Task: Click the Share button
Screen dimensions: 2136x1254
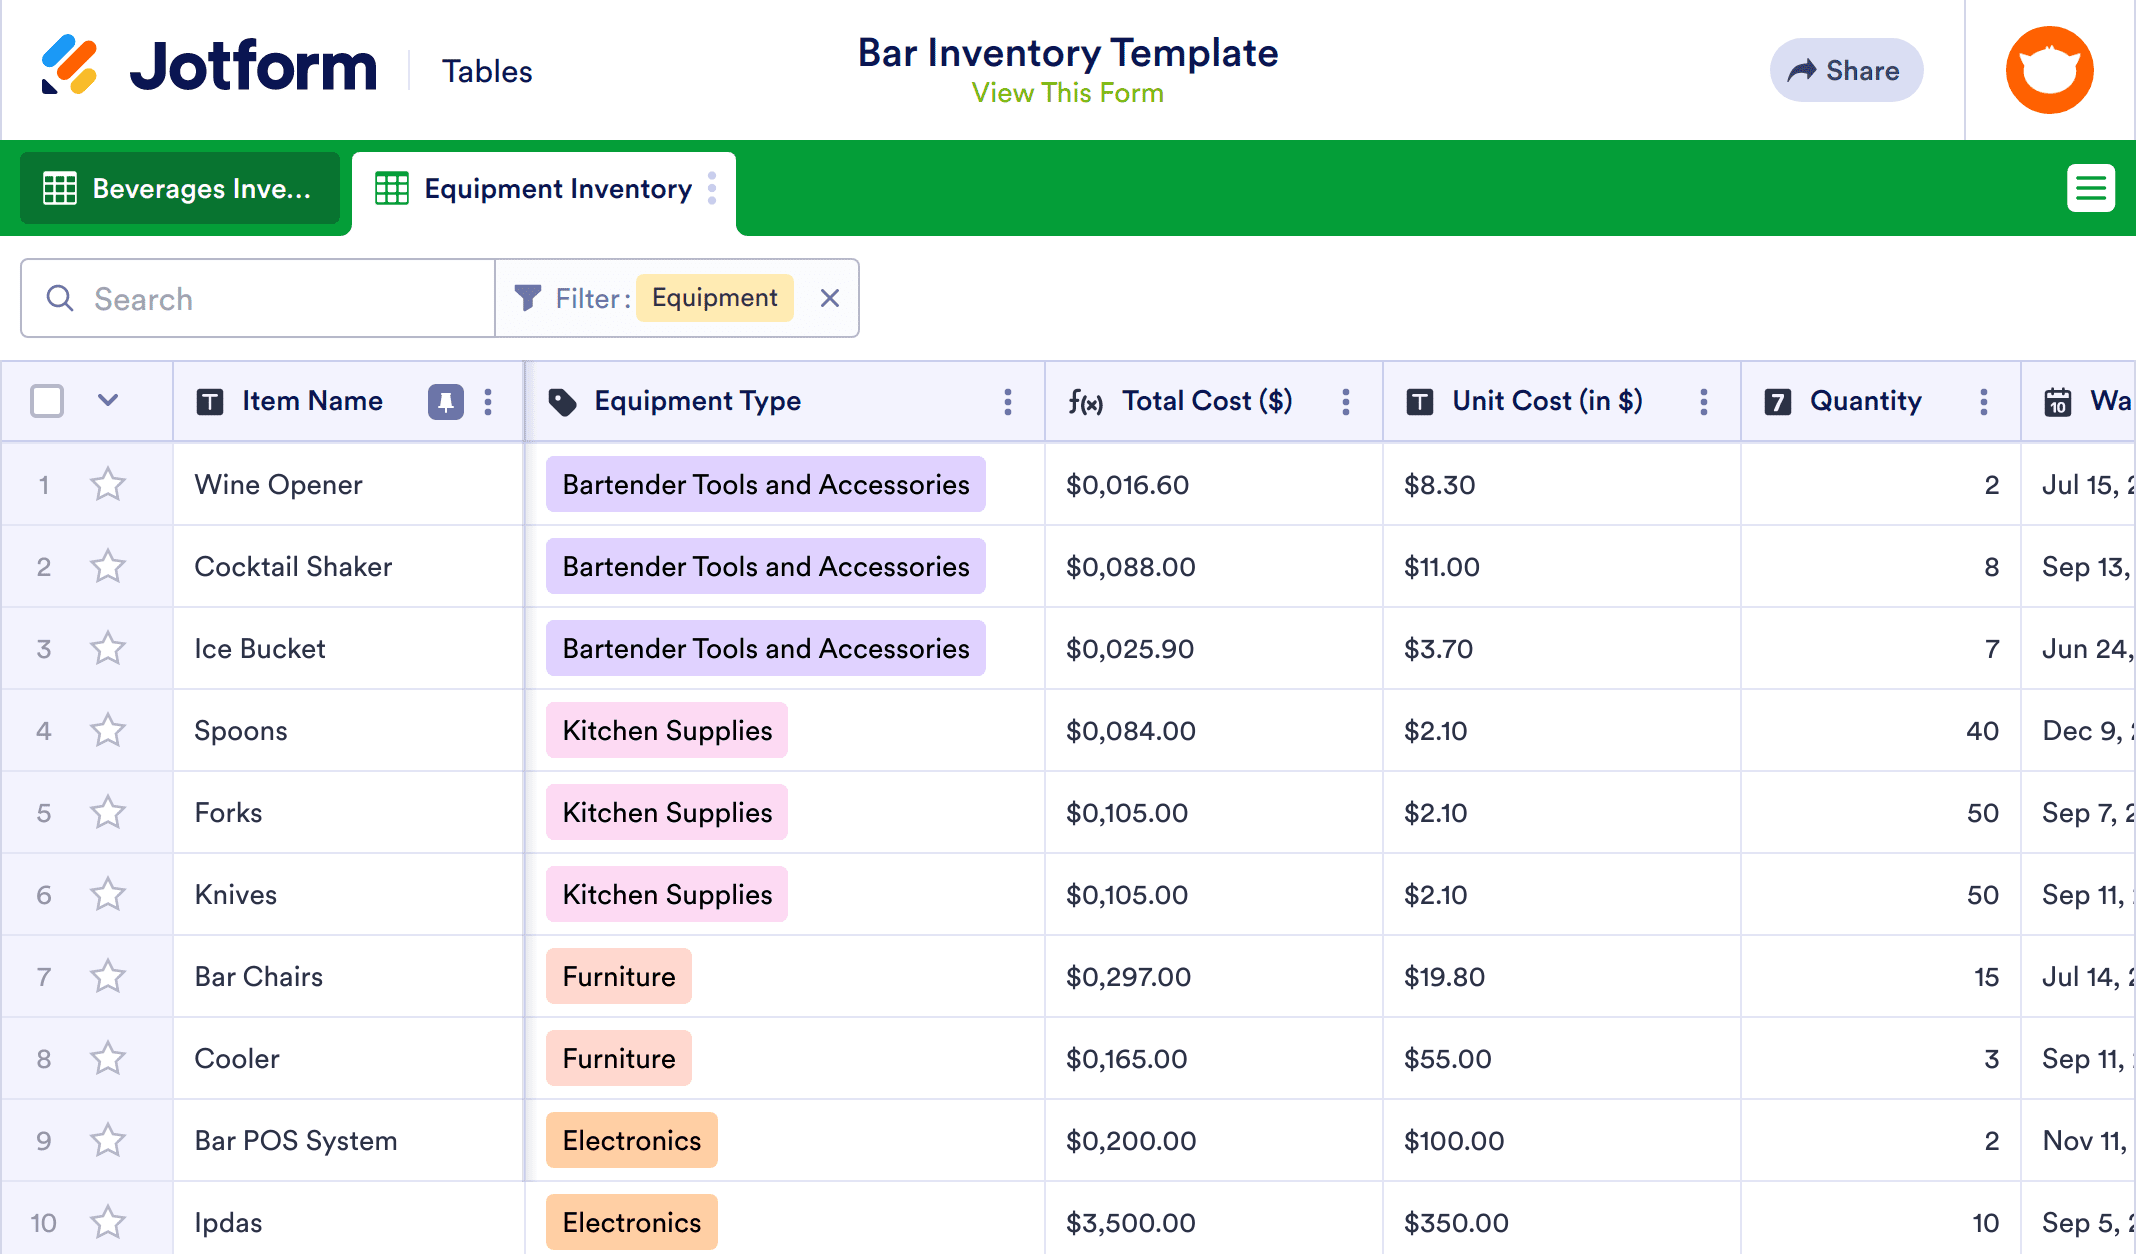Action: [1847, 70]
